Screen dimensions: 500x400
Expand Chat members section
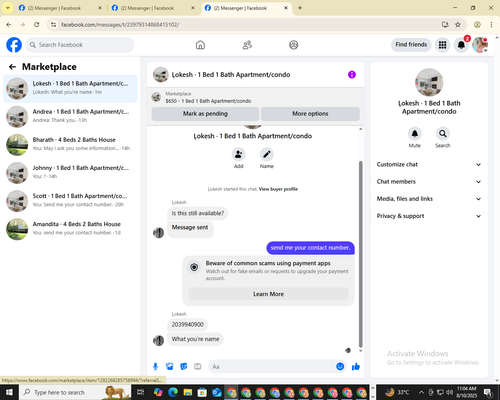pyautogui.click(x=429, y=182)
